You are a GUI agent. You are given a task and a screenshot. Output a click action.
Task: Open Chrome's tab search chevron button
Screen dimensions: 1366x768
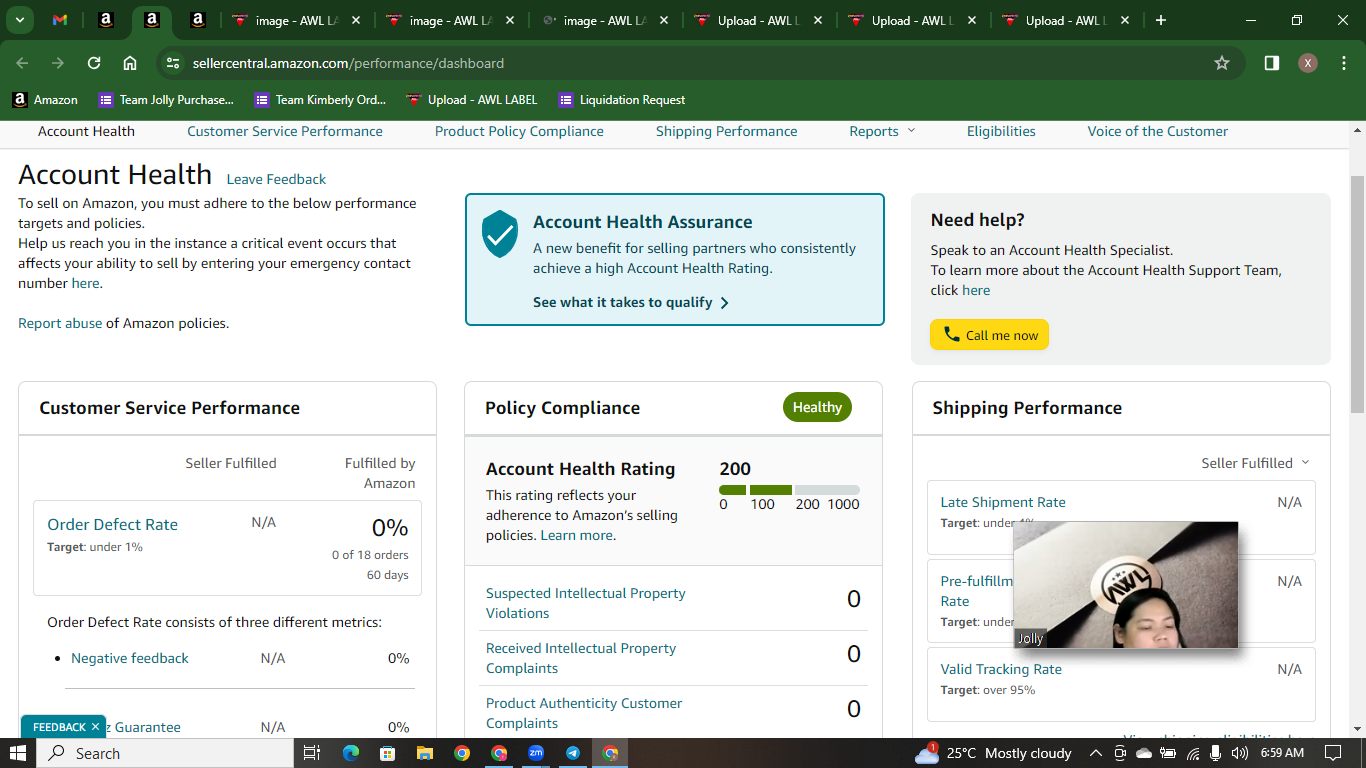(19, 20)
